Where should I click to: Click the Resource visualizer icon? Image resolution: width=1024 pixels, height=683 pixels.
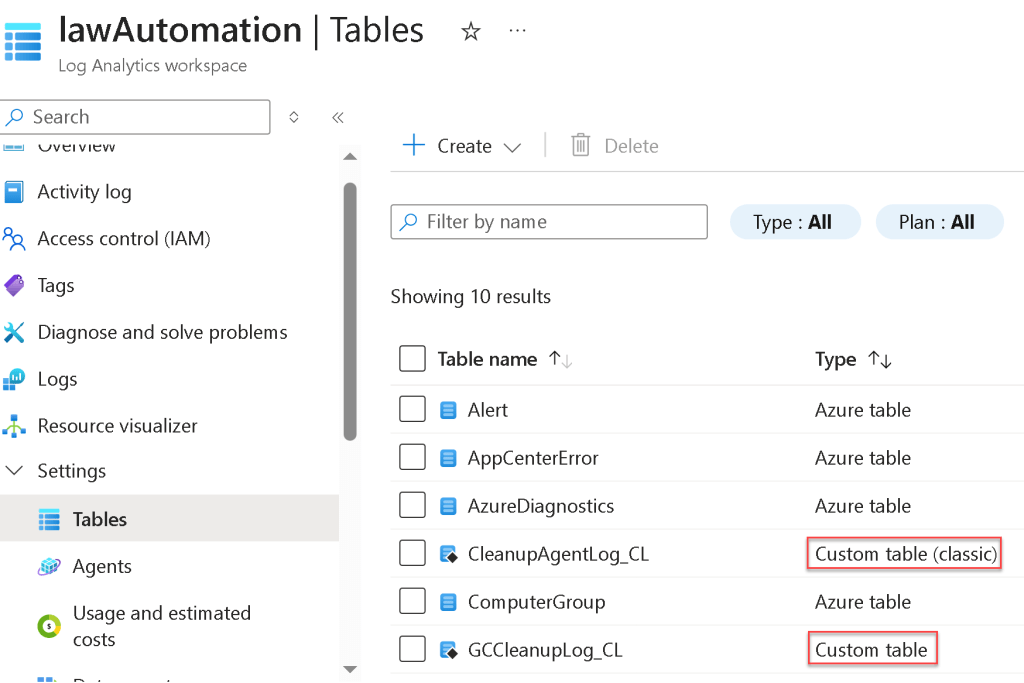point(14,426)
